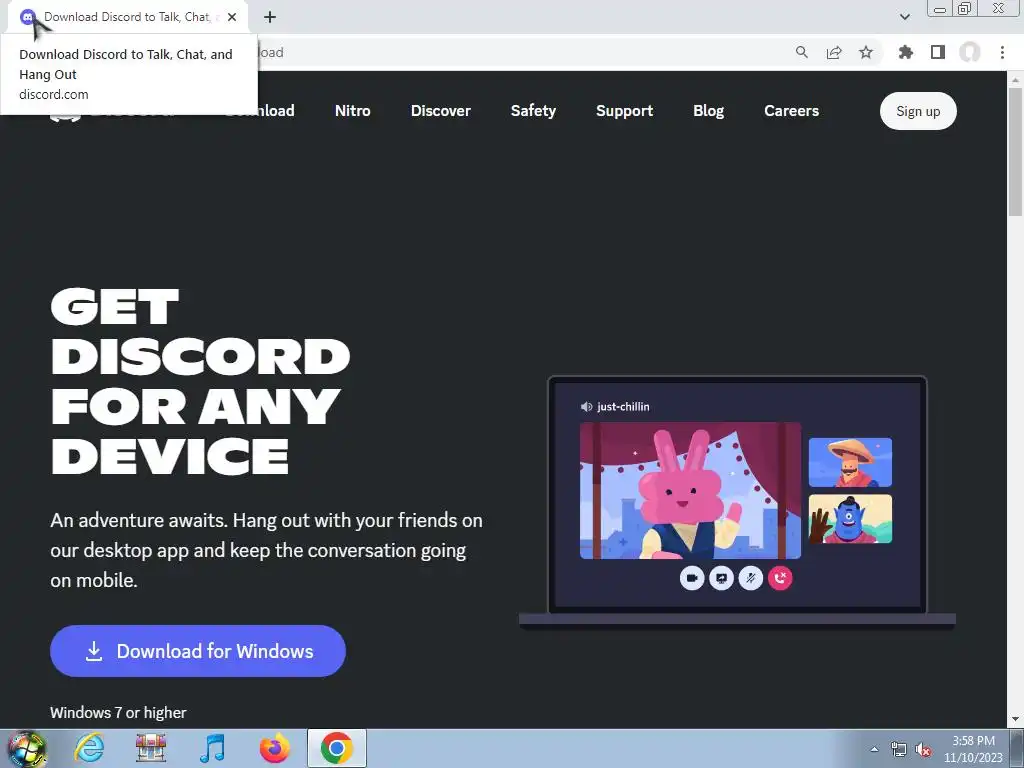Open the Discover nav item
The width and height of the screenshot is (1024, 768).
[441, 110]
